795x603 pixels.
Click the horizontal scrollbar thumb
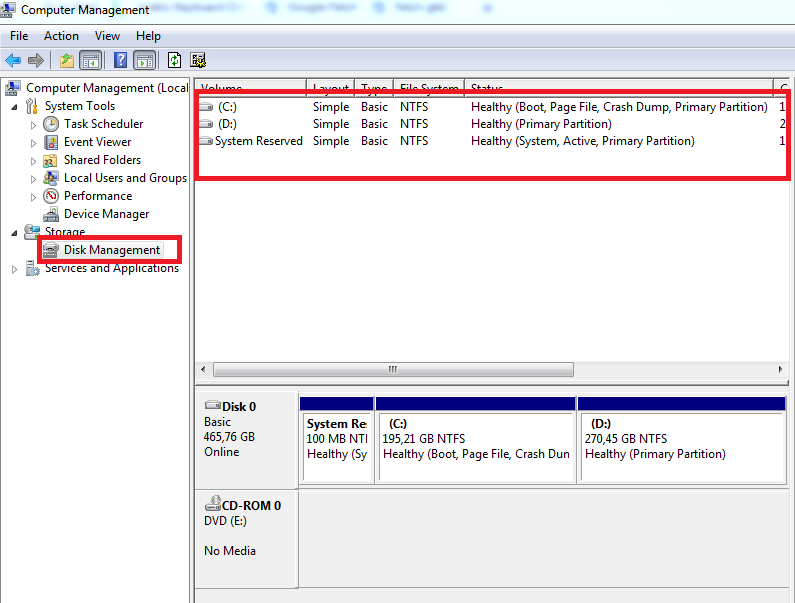[393, 369]
